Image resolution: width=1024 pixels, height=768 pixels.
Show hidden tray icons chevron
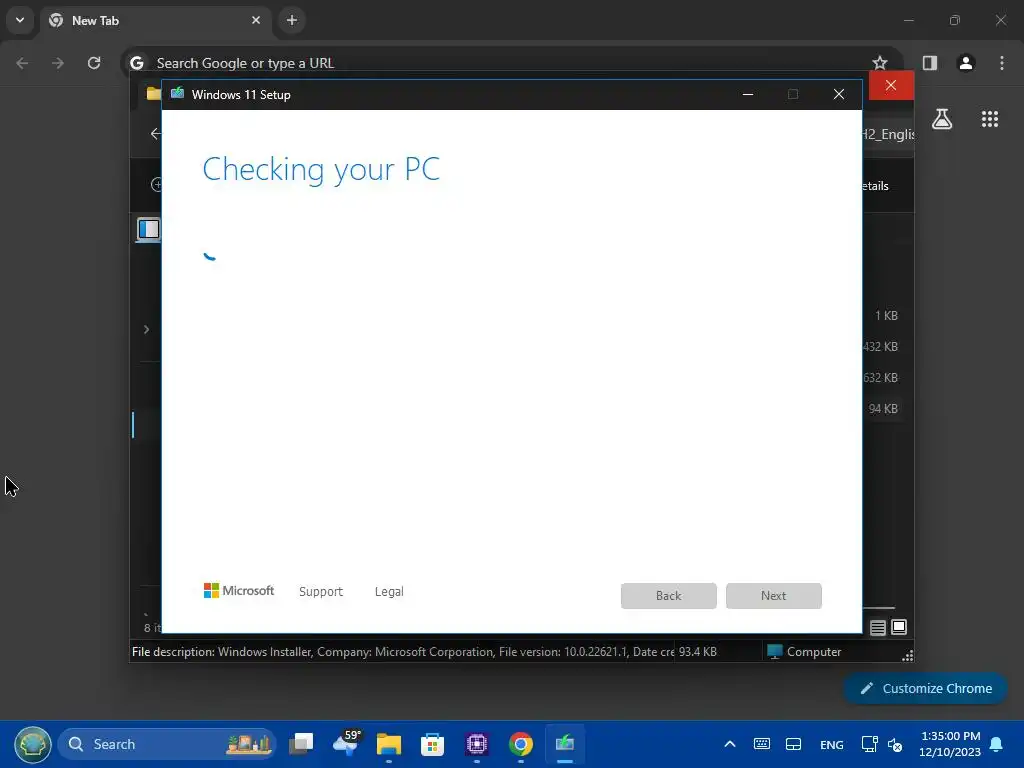coord(730,744)
